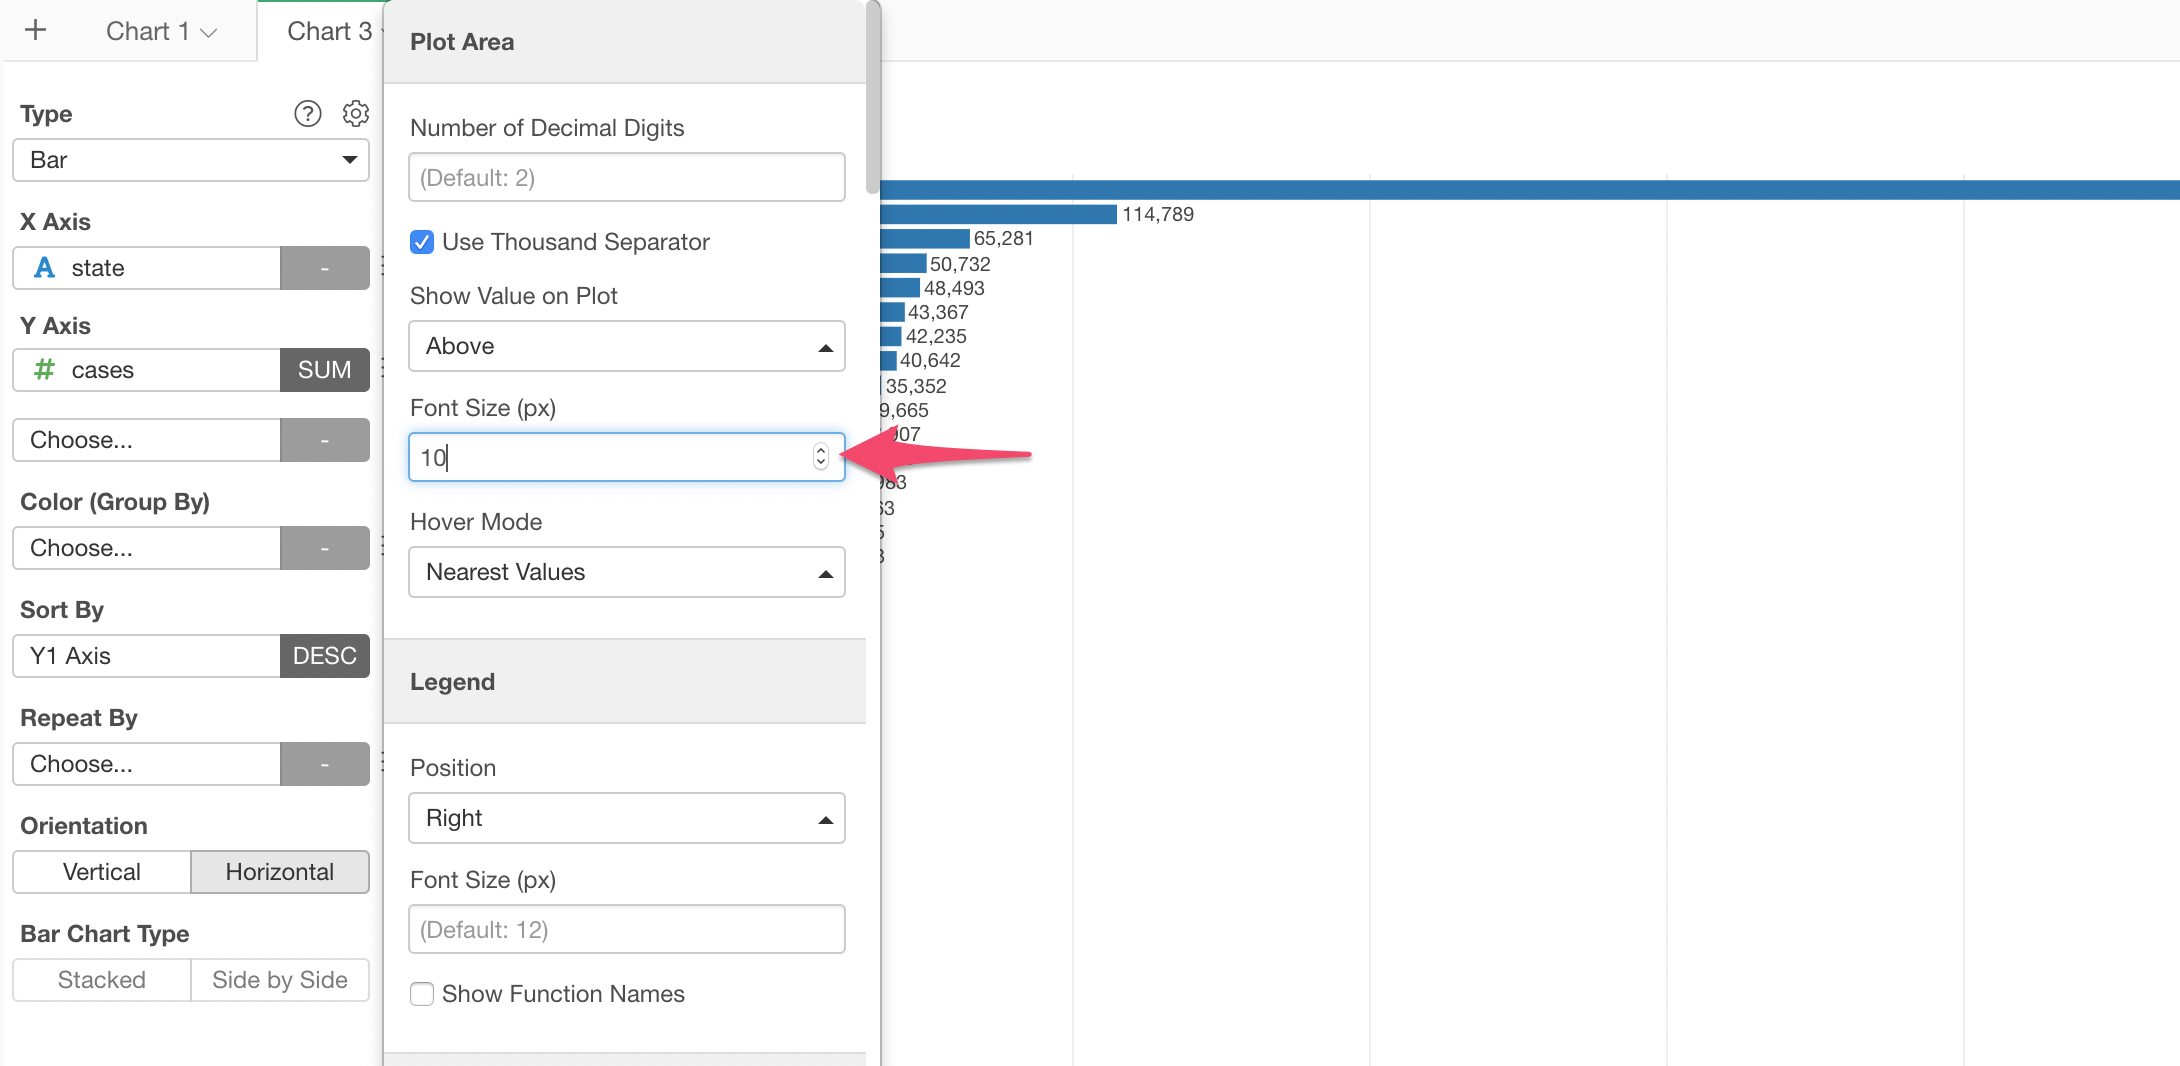Screen dimensions: 2180x1066
Task: Open the Sort By Y1 Axis selector
Action: coord(147,656)
